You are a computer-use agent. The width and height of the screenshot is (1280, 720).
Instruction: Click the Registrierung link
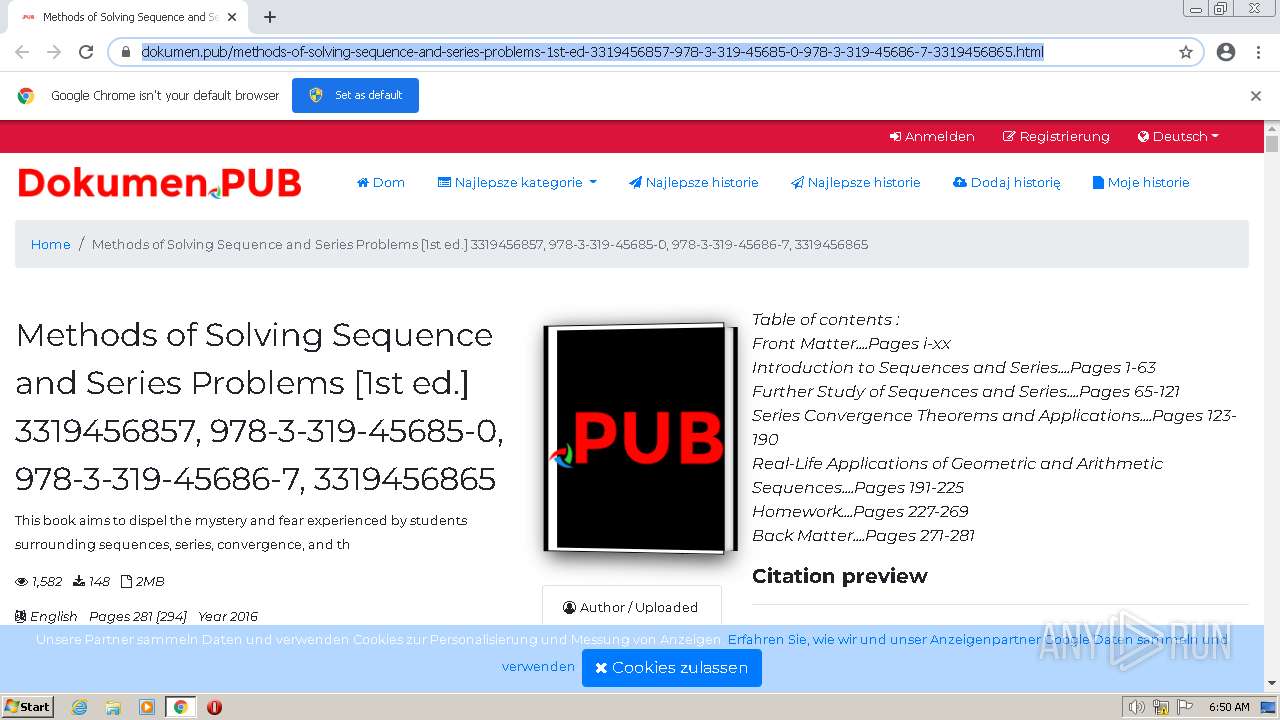(x=1056, y=137)
